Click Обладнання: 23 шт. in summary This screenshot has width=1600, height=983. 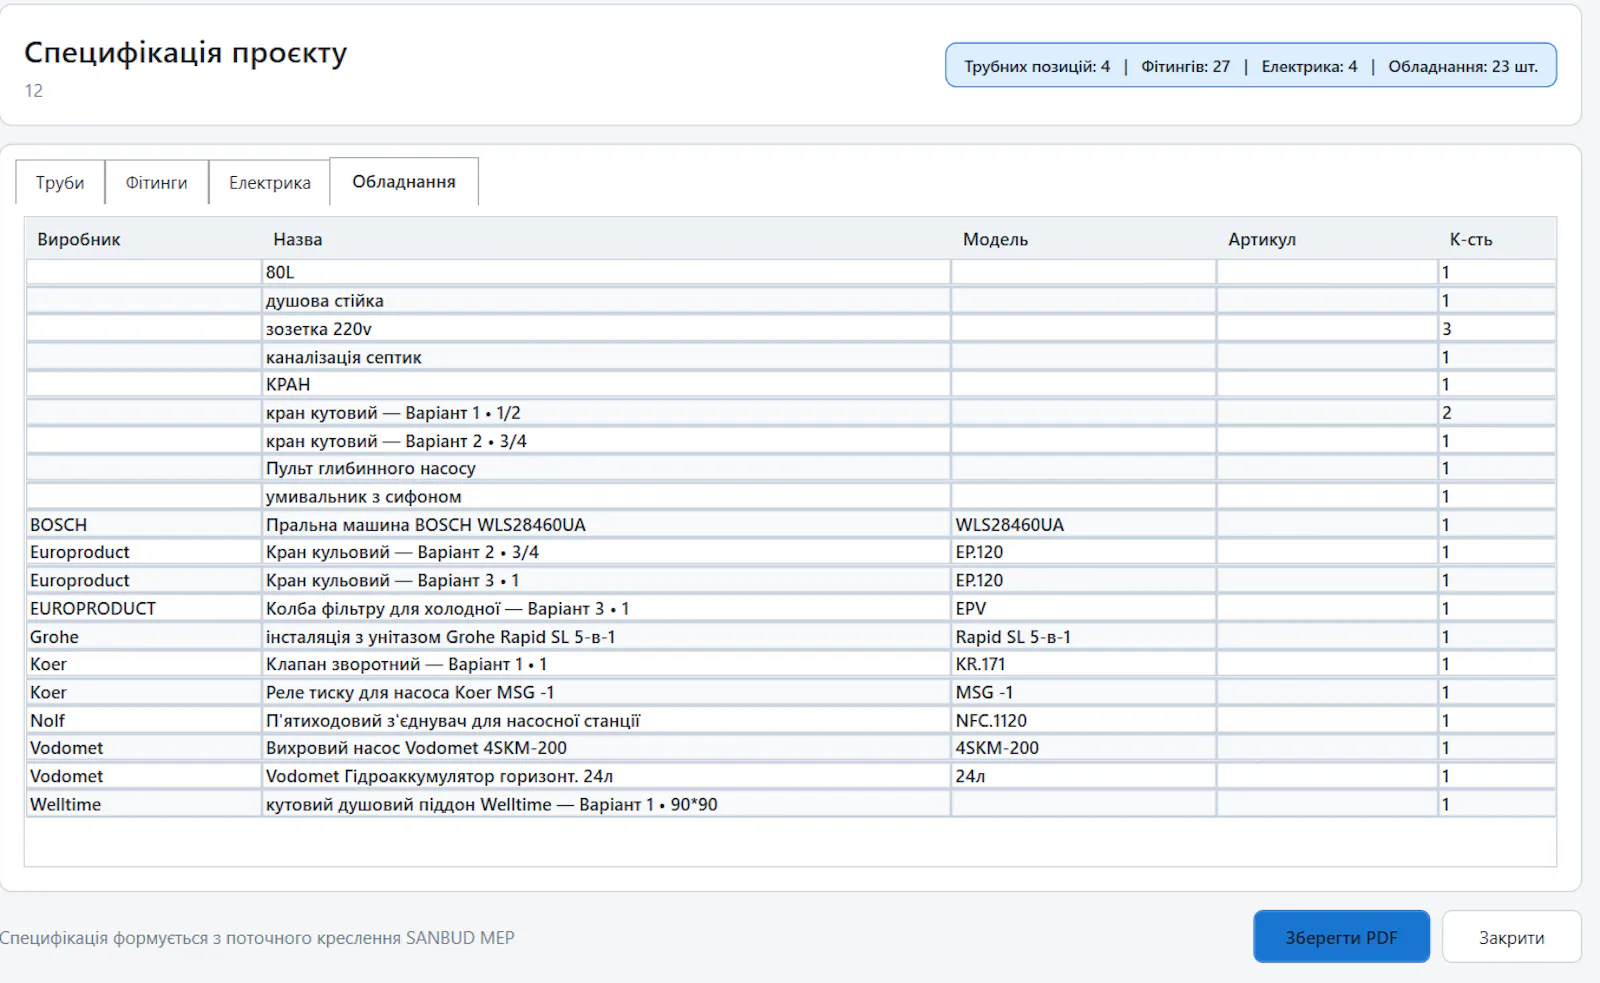(1463, 66)
